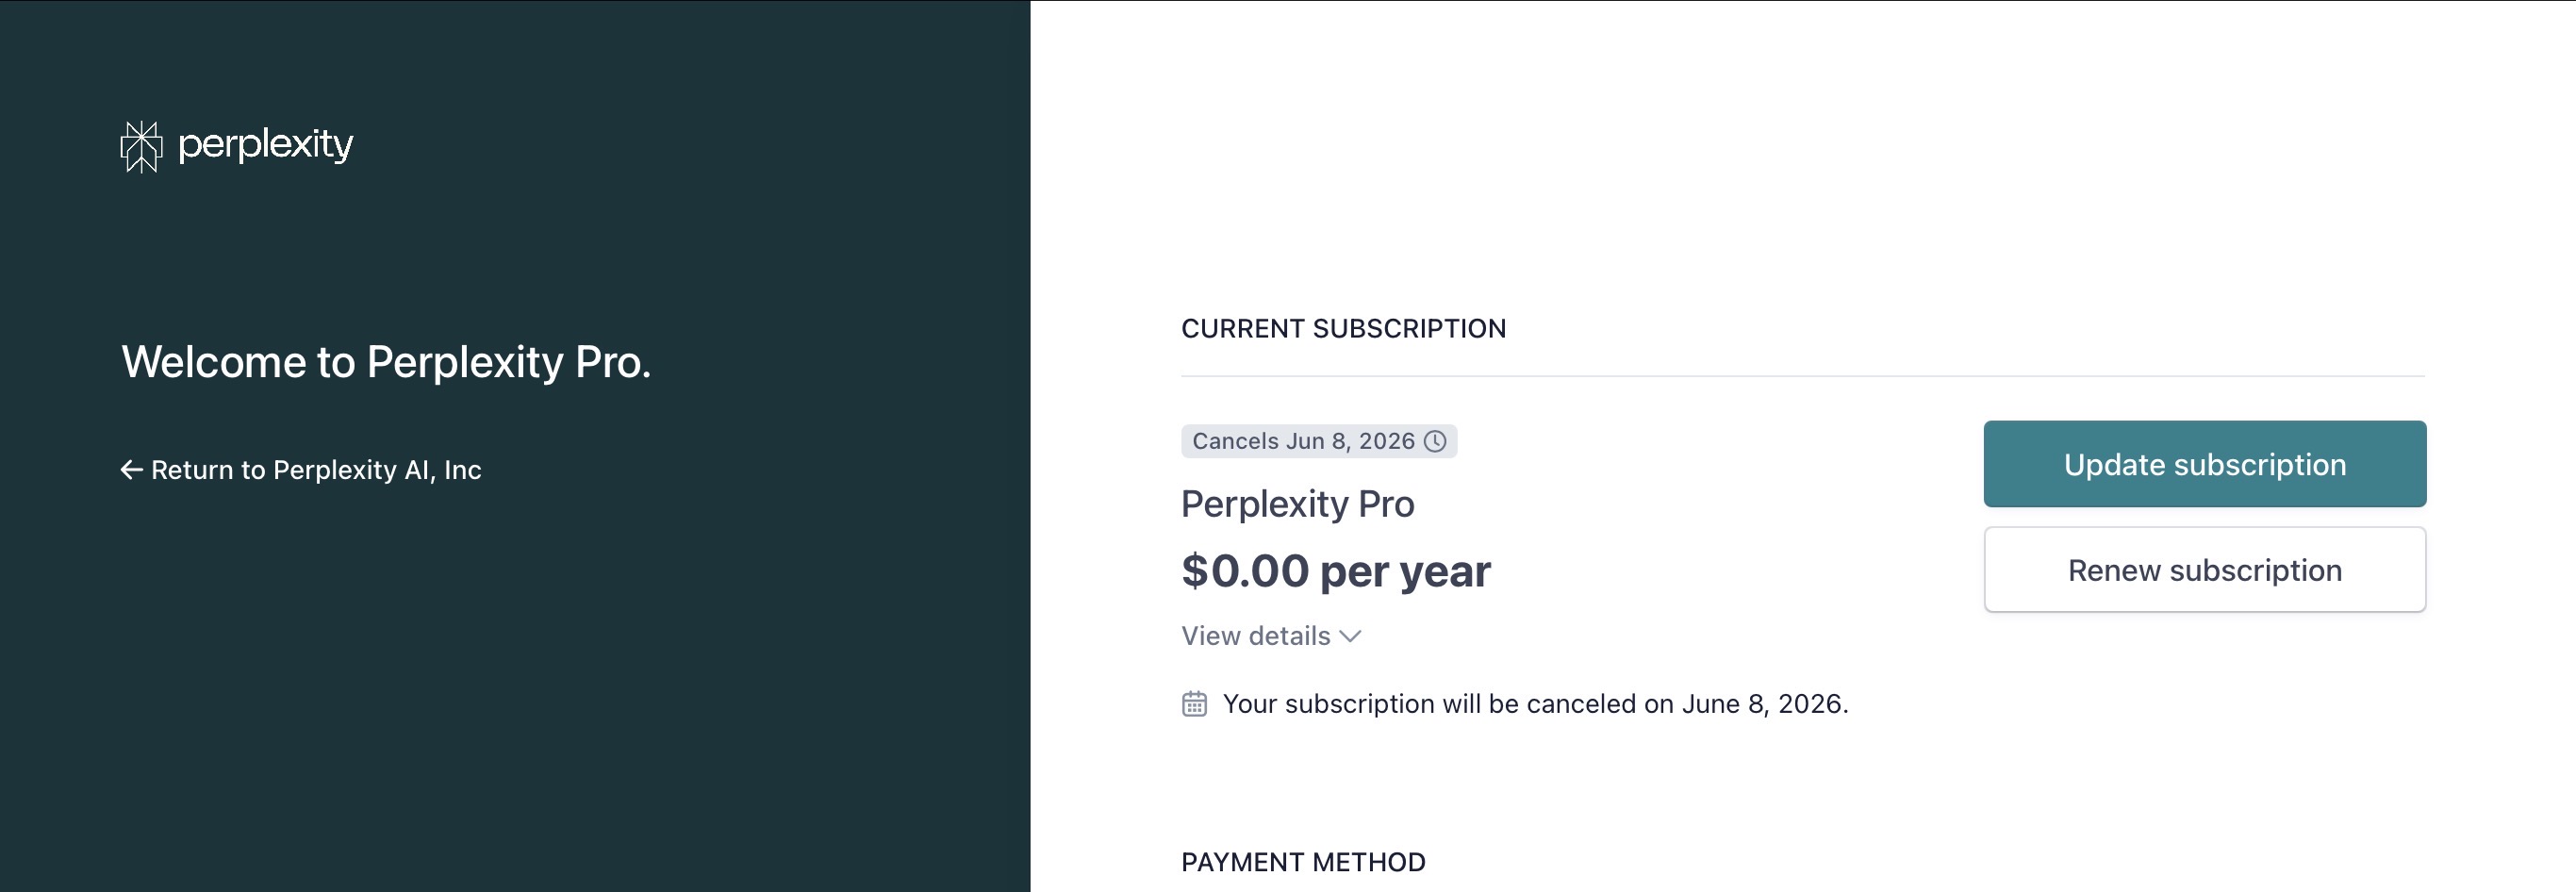Click the divider line under Current Subscription
Screen dimensions: 2576x892
[x=1803, y=376]
